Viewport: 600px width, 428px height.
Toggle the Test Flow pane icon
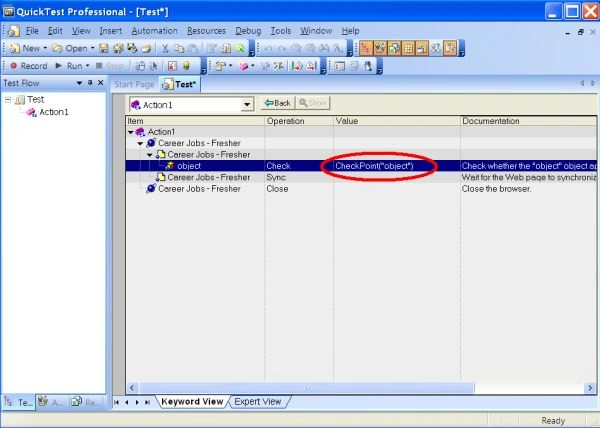[366, 48]
